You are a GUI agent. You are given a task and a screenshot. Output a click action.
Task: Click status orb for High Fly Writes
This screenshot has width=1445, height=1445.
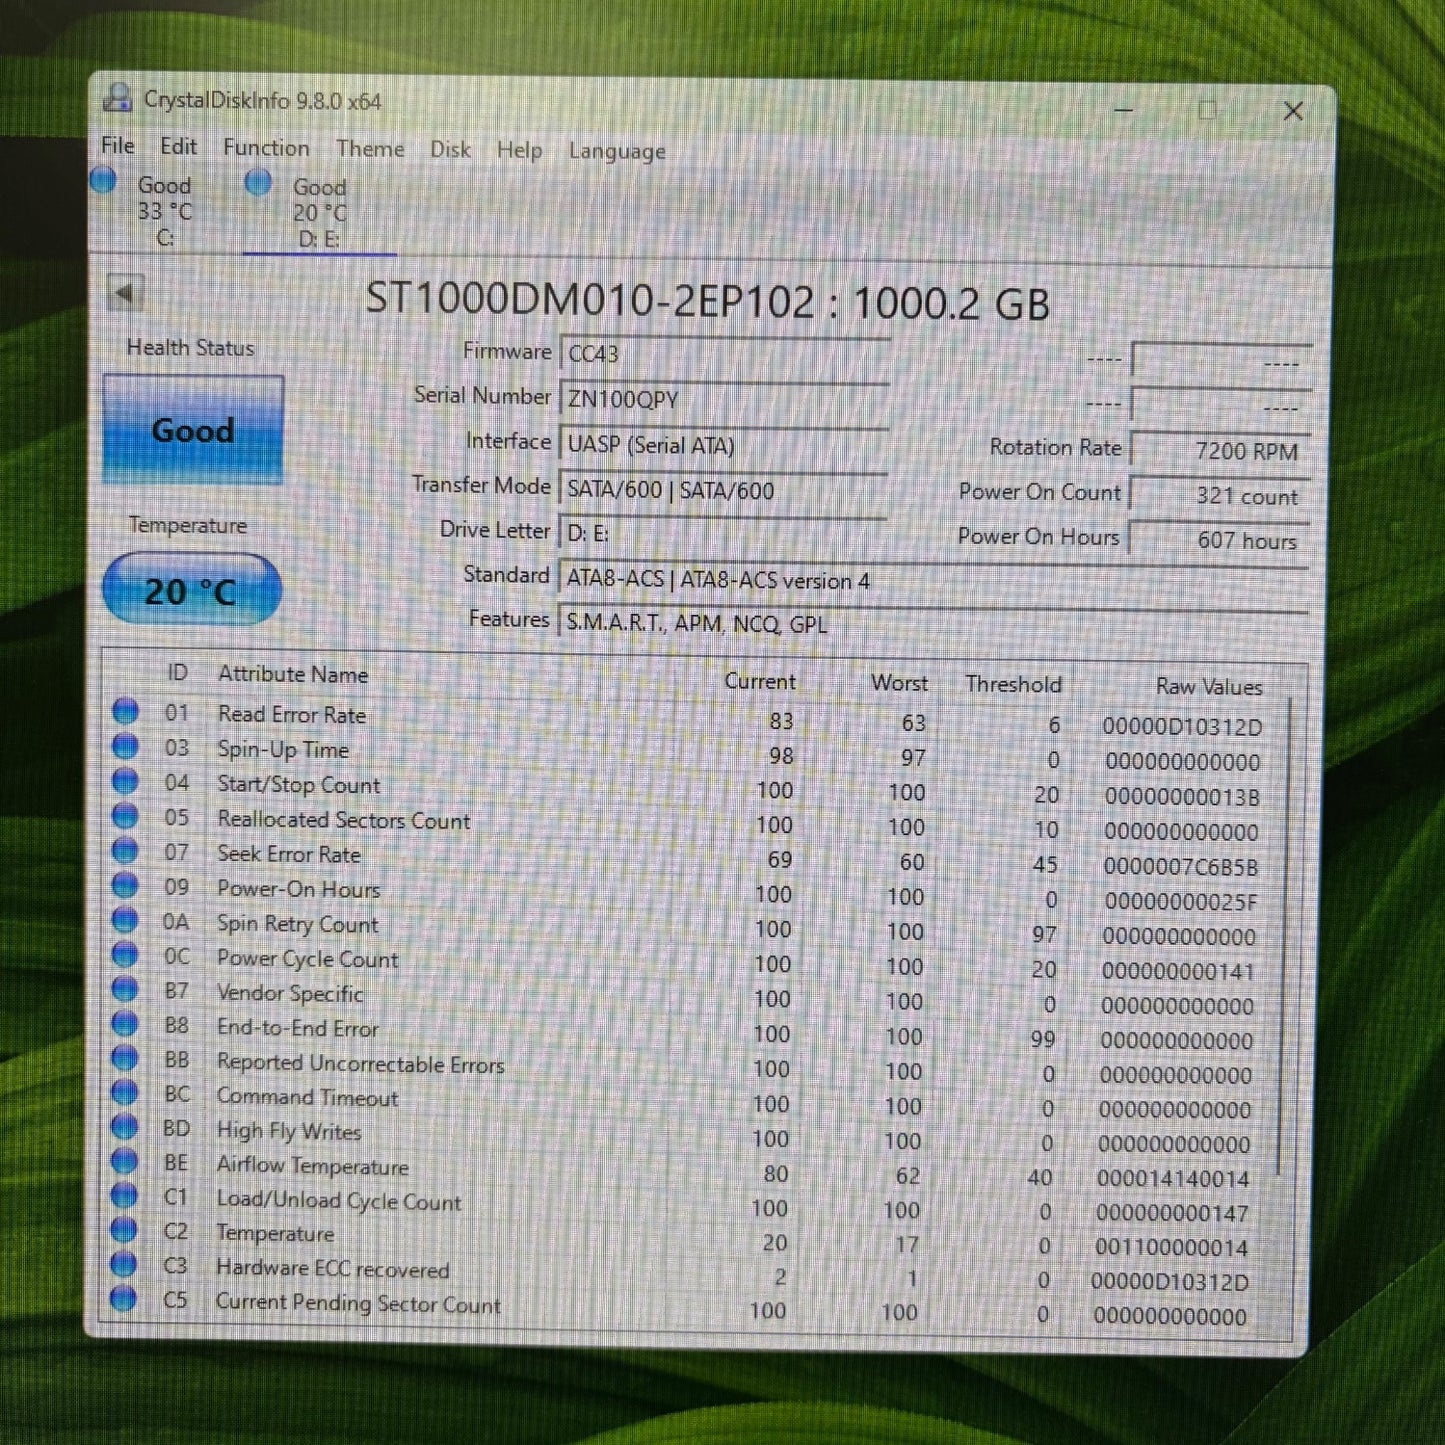124,1127
